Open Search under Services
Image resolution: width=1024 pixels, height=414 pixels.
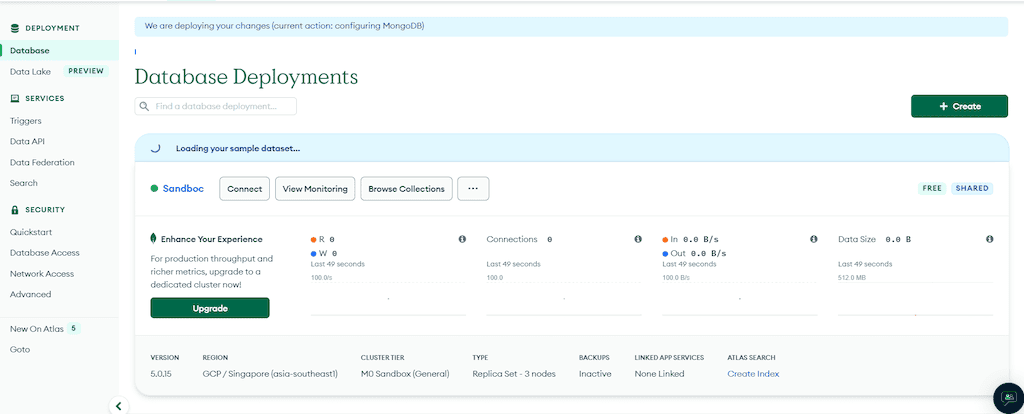click(x=24, y=183)
